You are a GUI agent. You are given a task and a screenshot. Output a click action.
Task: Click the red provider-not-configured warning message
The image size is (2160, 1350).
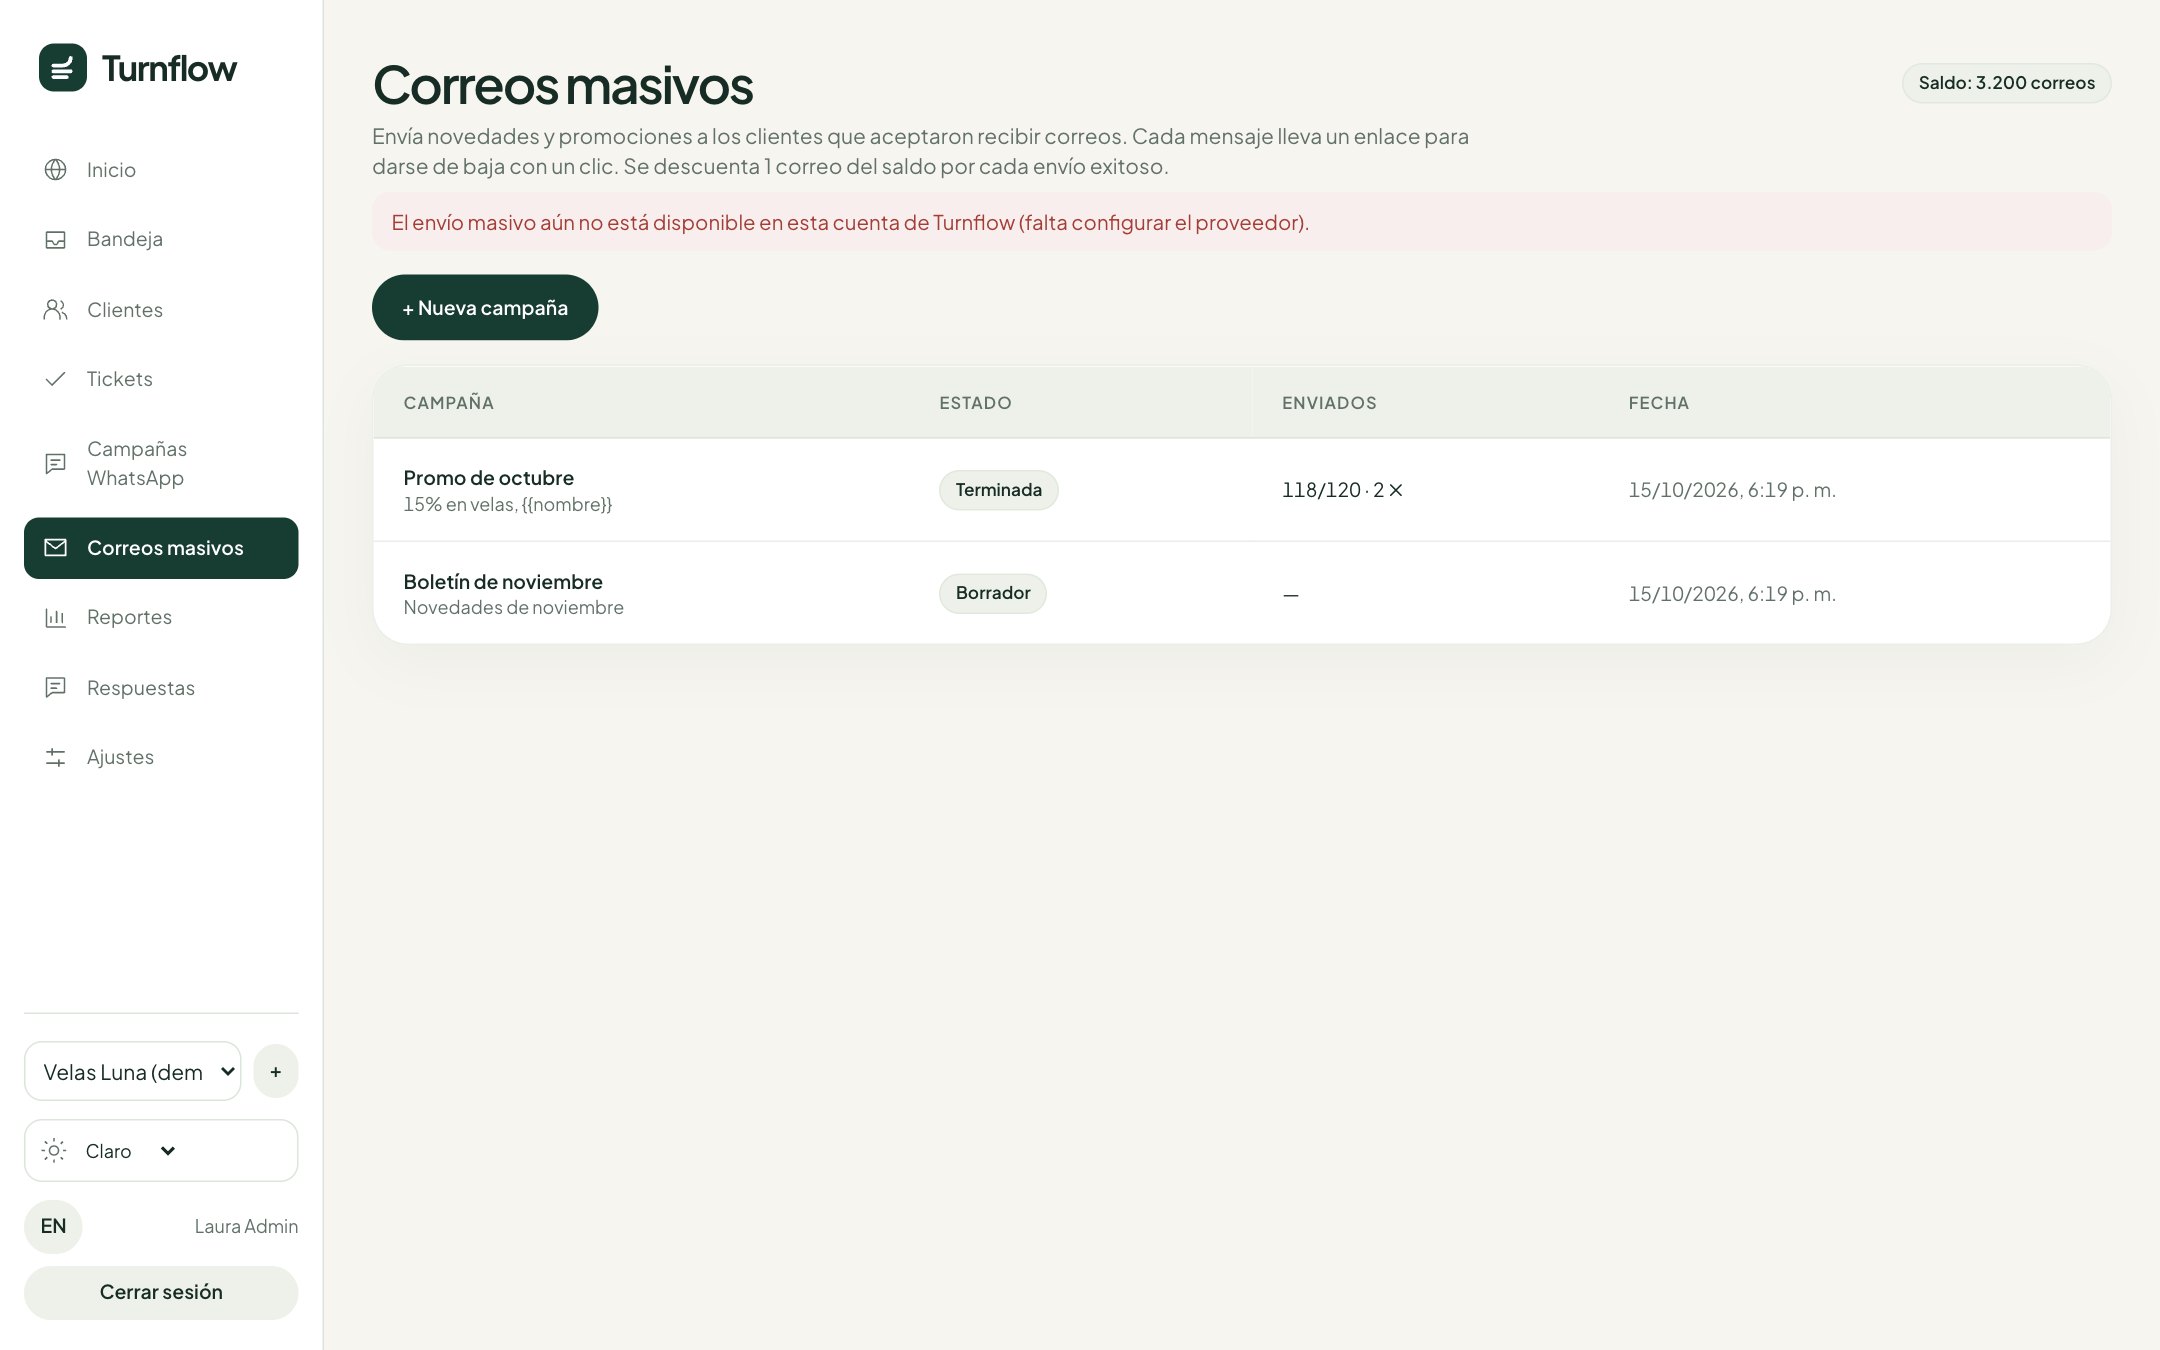pyautogui.click(x=1241, y=222)
